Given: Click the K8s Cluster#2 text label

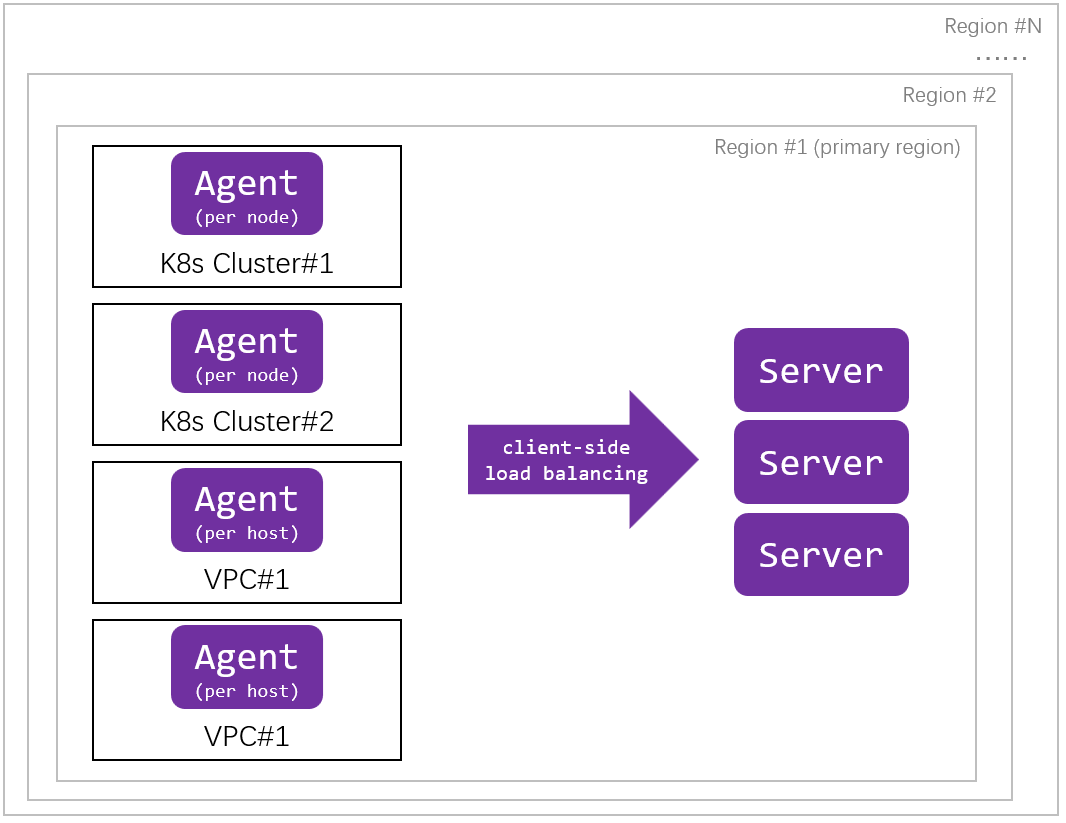Looking at the screenshot, I should pyautogui.click(x=246, y=422).
